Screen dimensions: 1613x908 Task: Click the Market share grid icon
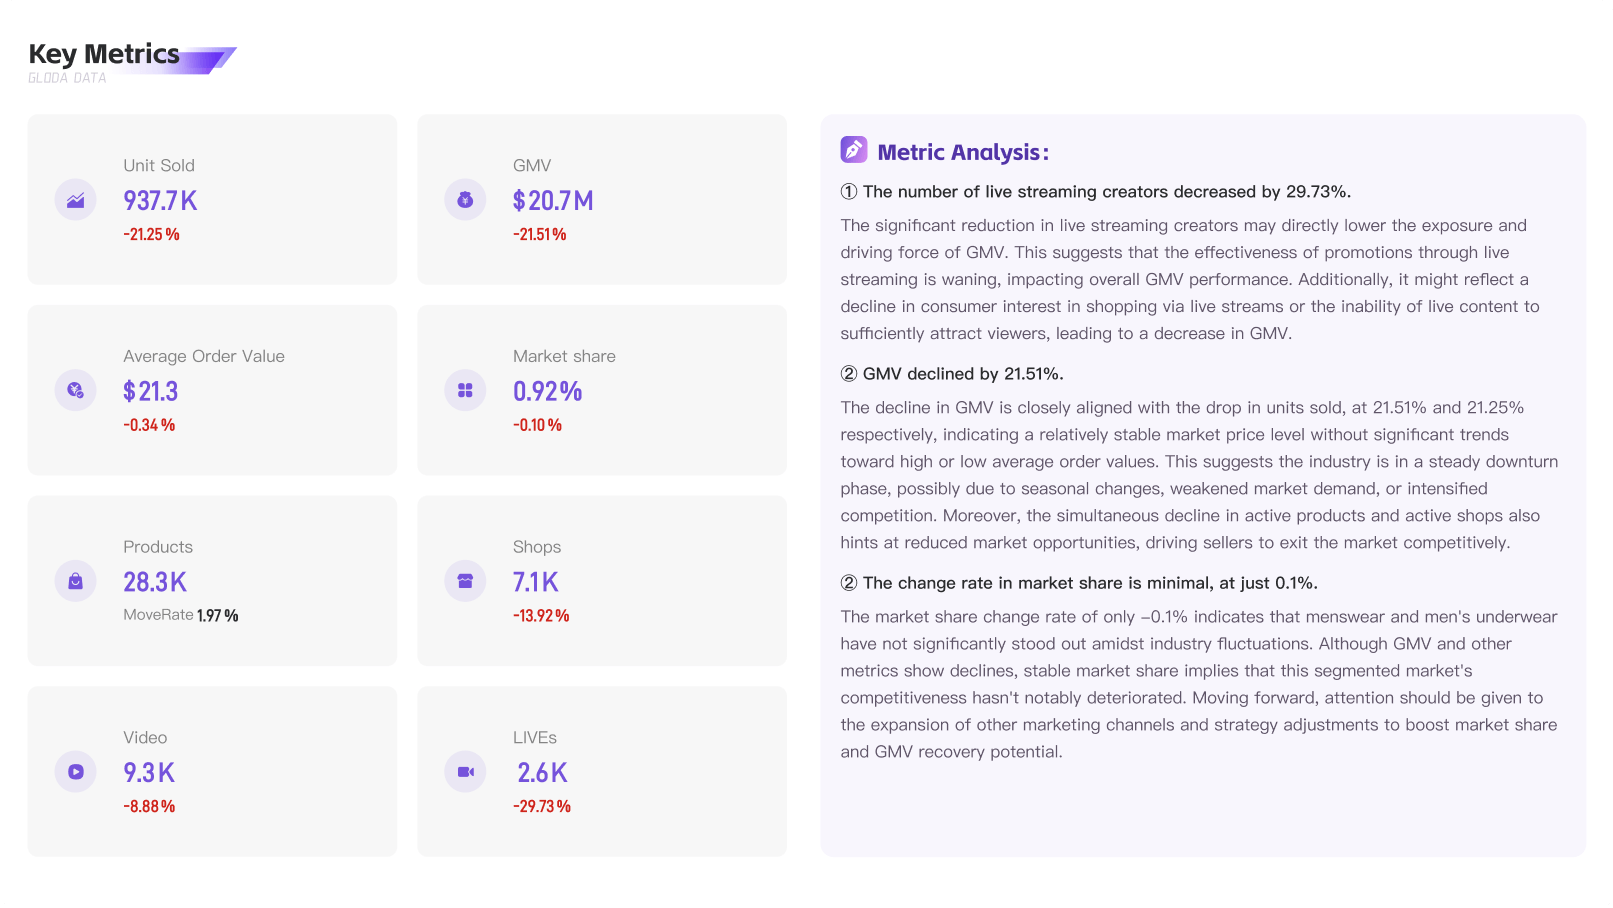(x=465, y=390)
